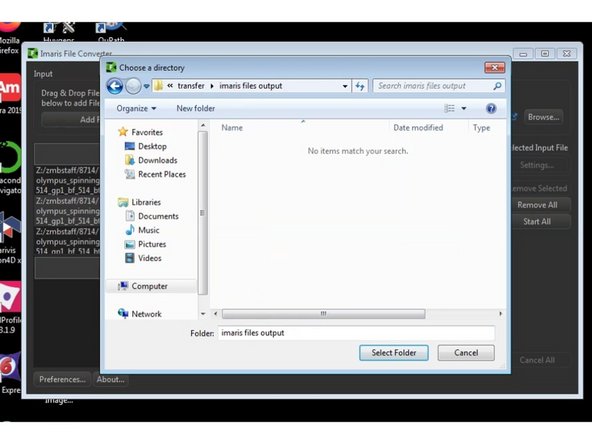
Task: Open About in Imaris File Converter
Action: 110,379
